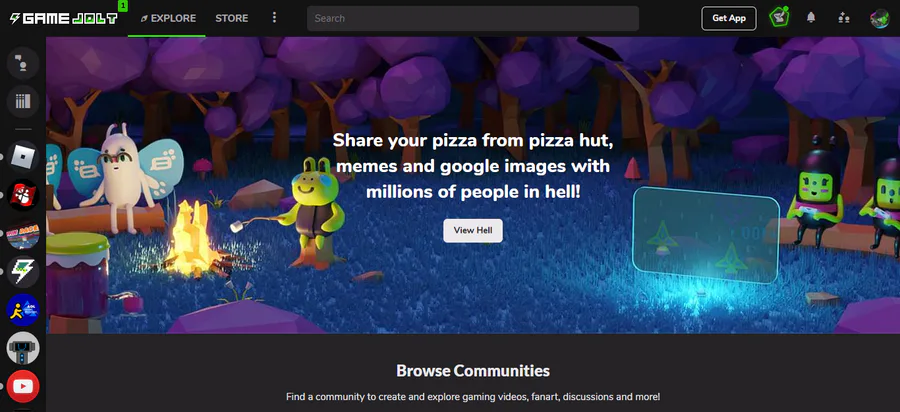This screenshot has height=412, width=900.
Task: Open the Explore tab
Action: coord(169,18)
